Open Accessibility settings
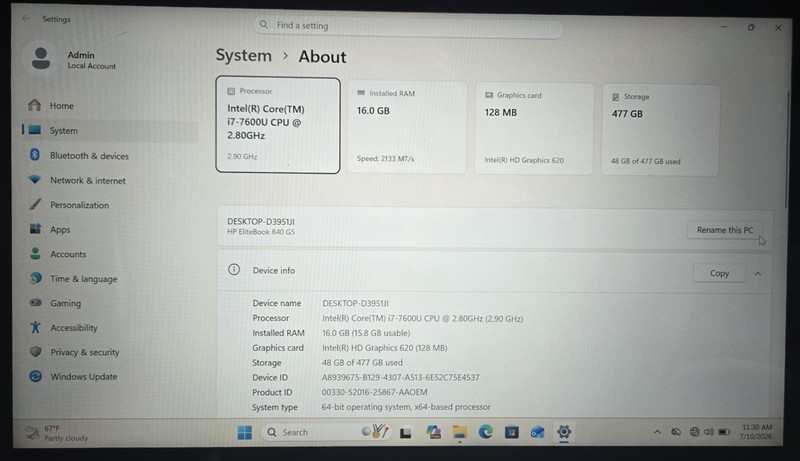This screenshot has width=800, height=461. [110, 327]
